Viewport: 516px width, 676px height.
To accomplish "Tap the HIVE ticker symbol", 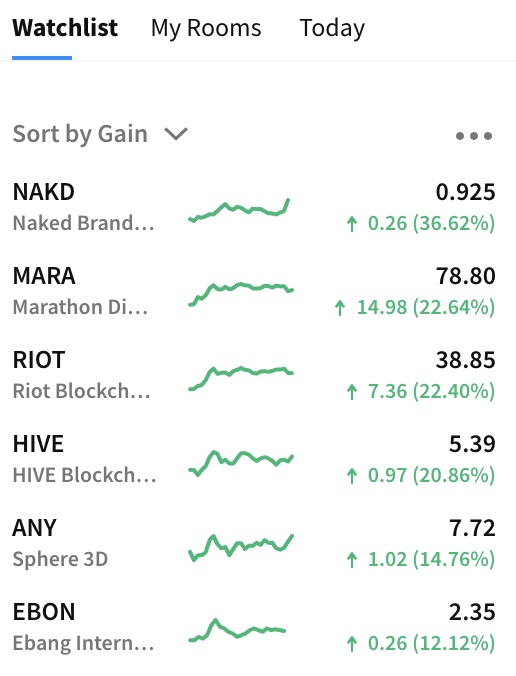I will [38, 444].
